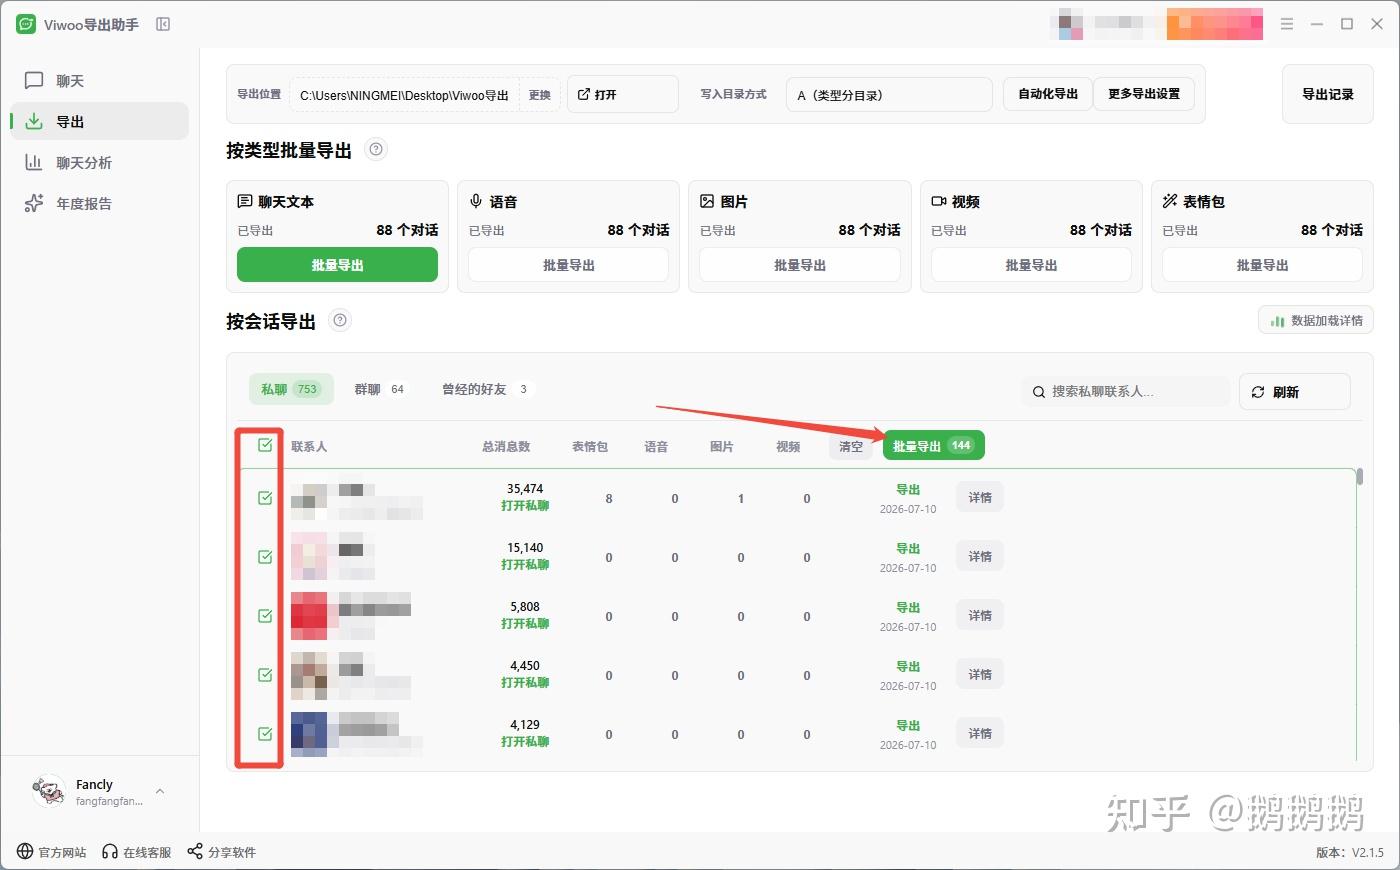Click the green 批量导出 144 button
This screenshot has height=870, width=1400.
(934, 446)
